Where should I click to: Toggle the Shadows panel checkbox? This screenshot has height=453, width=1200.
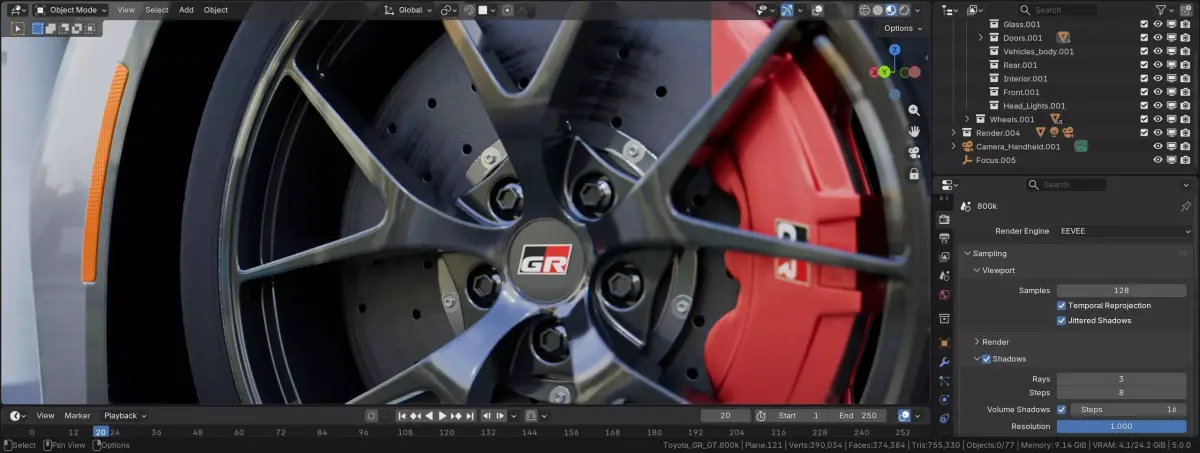coord(987,359)
